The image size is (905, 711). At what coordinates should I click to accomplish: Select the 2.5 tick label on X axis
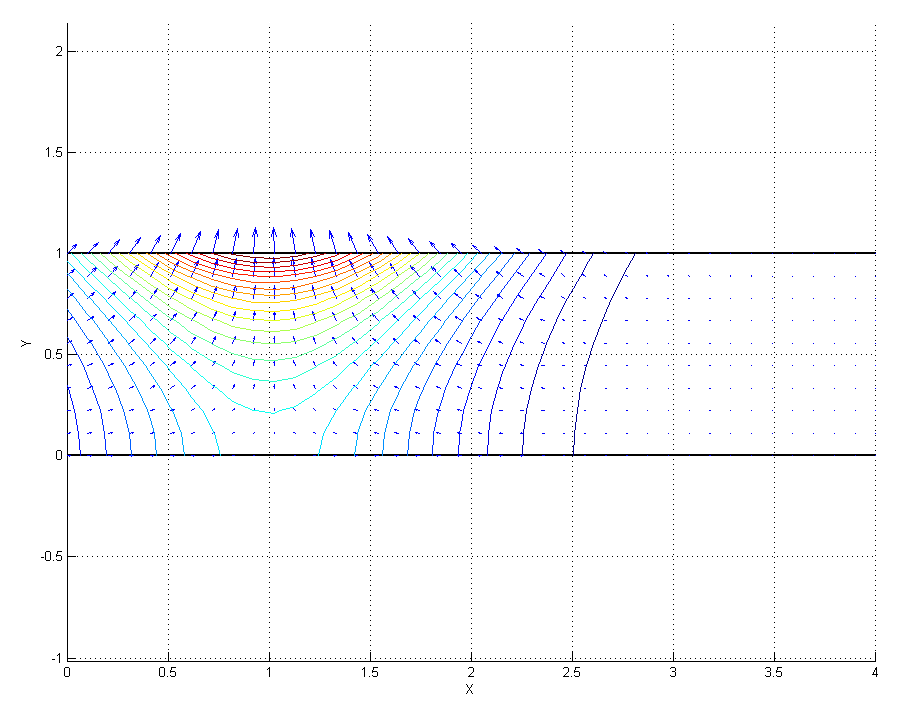point(571,674)
